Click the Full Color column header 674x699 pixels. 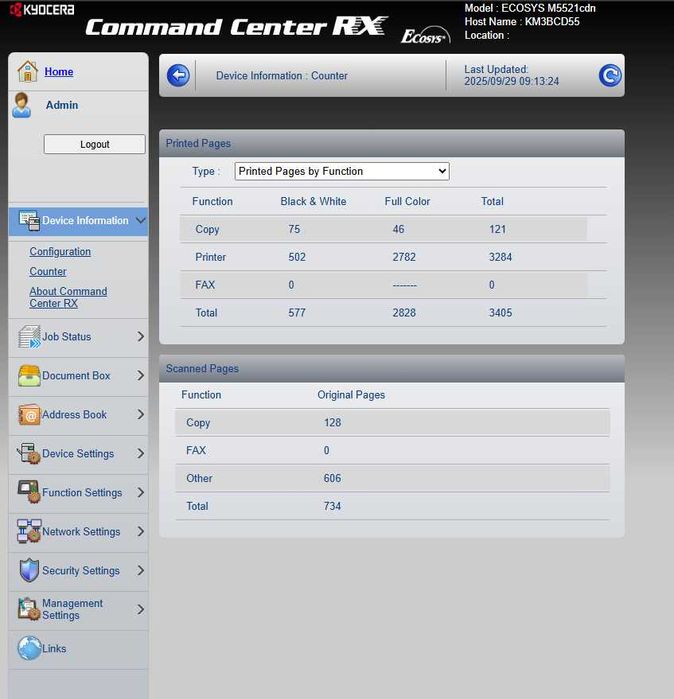point(407,201)
